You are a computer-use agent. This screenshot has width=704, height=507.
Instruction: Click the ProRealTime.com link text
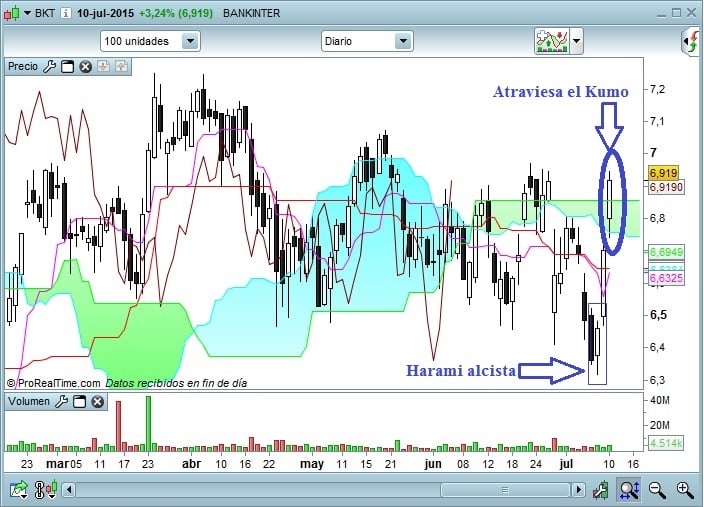58,383
